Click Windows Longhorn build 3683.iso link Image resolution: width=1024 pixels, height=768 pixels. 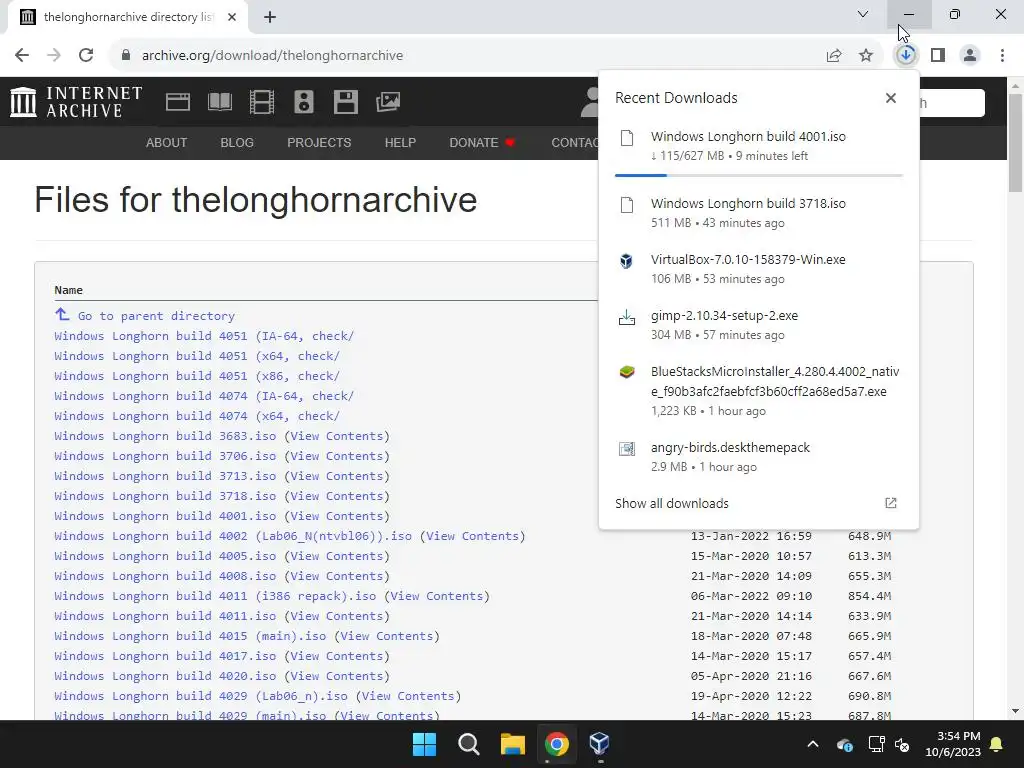(x=165, y=436)
